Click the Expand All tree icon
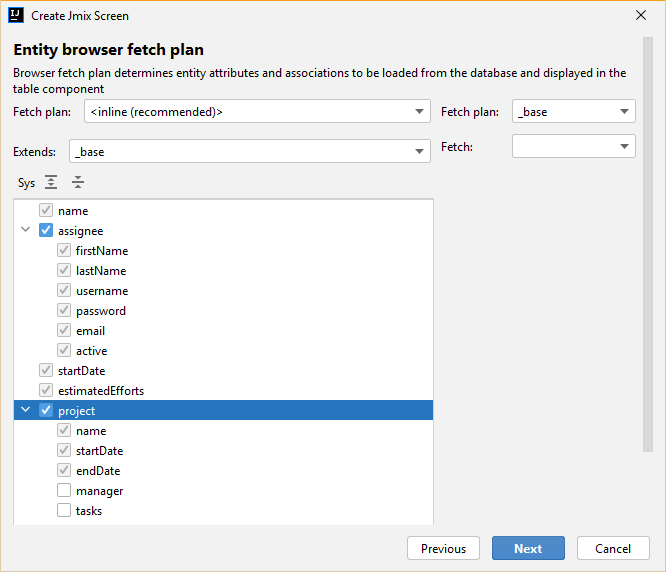Image resolution: width=666 pixels, height=572 pixels. tap(51, 182)
